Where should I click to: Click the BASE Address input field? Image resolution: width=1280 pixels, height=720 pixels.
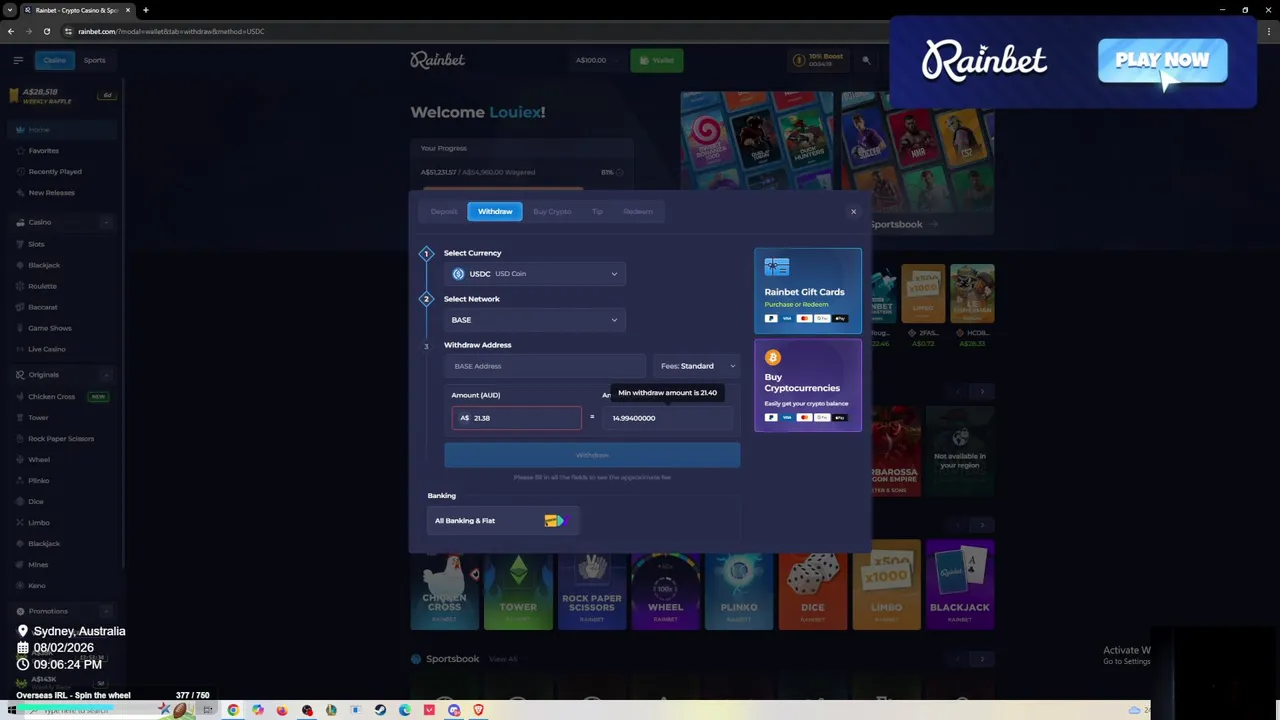point(545,366)
